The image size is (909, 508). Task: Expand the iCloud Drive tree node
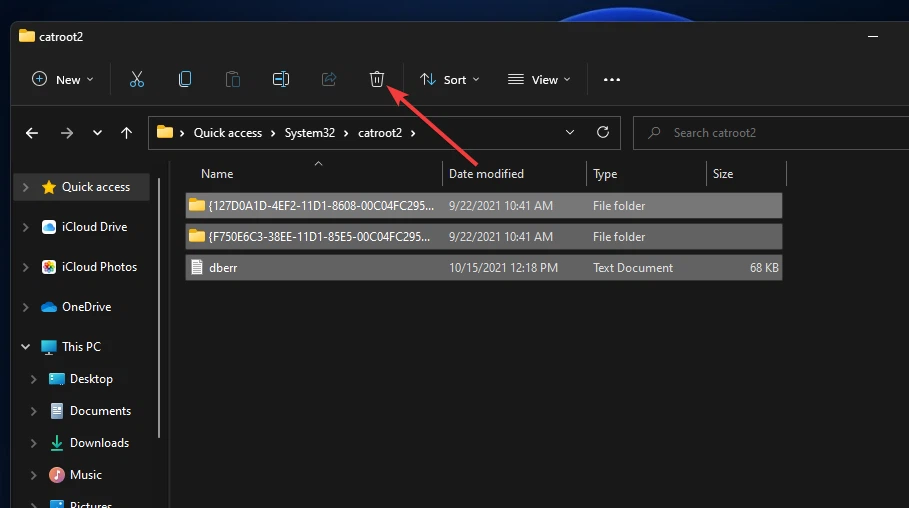pyautogui.click(x=25, y=227)
